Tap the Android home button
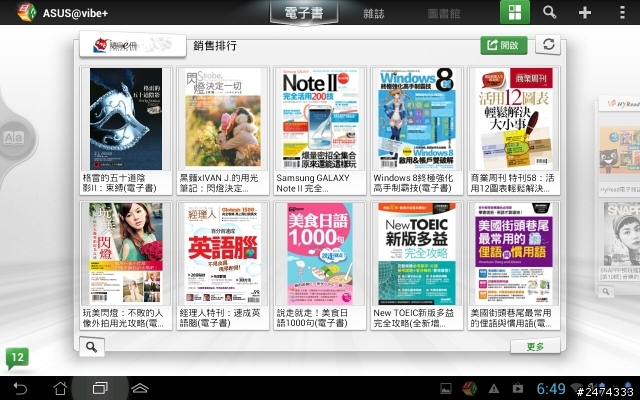Screen dimensions: 640x400 click(x=60, y=388)
